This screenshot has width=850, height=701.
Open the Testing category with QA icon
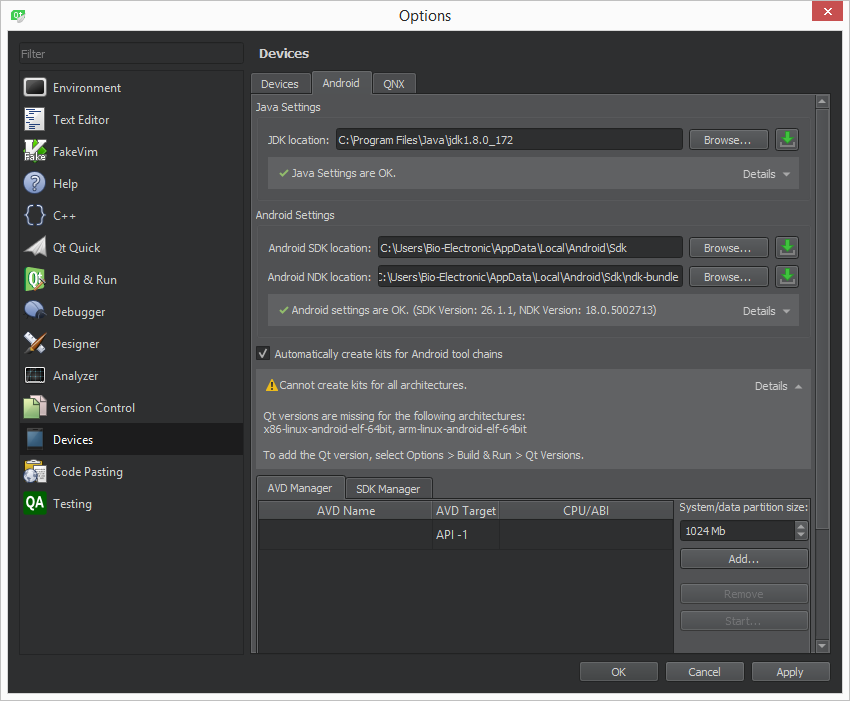tap(72, 504)
